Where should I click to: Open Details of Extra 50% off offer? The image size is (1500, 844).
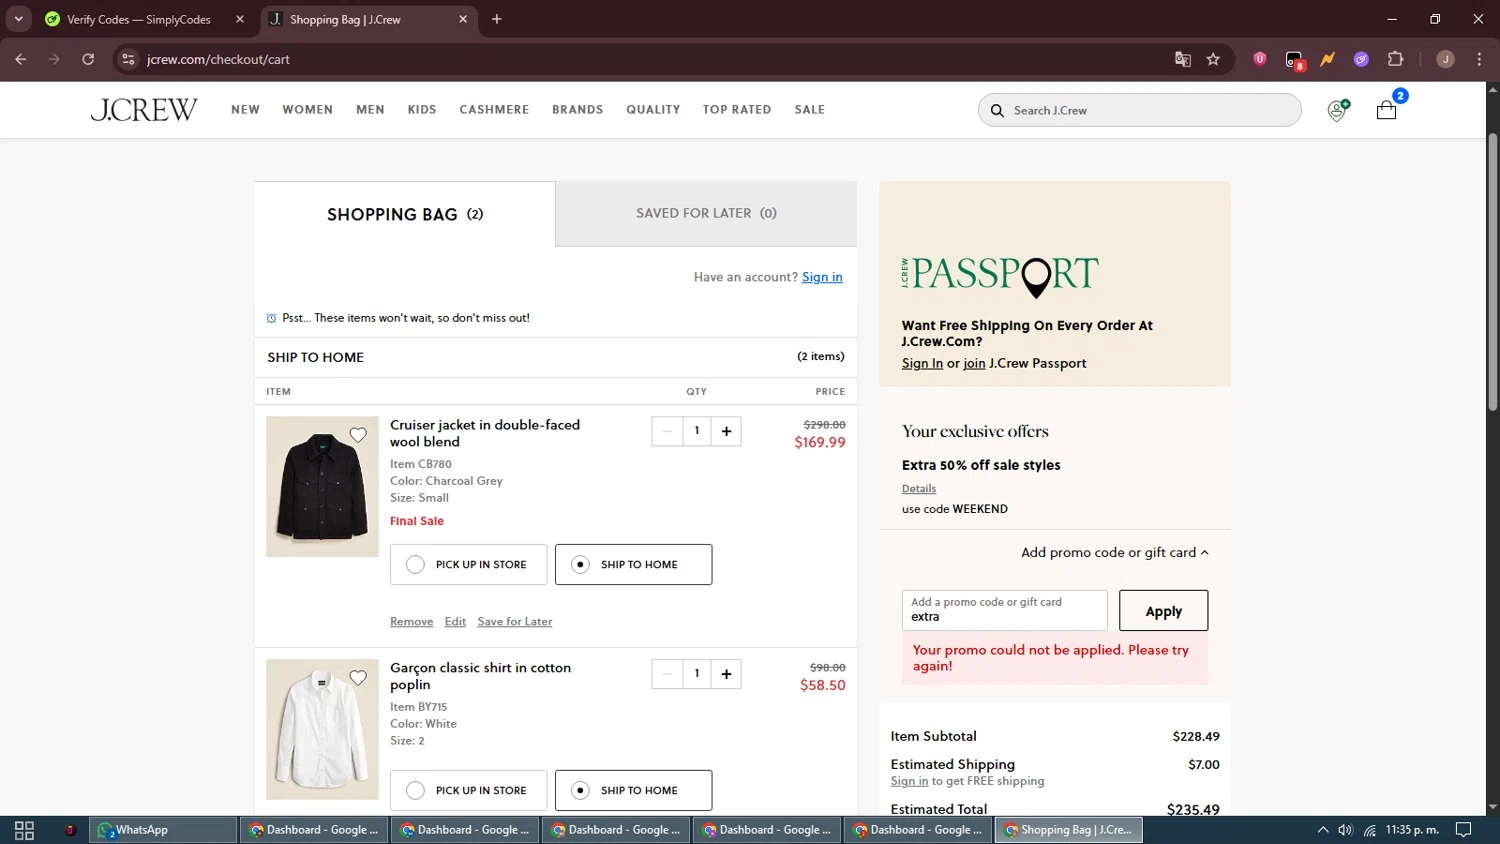(919, 489)
